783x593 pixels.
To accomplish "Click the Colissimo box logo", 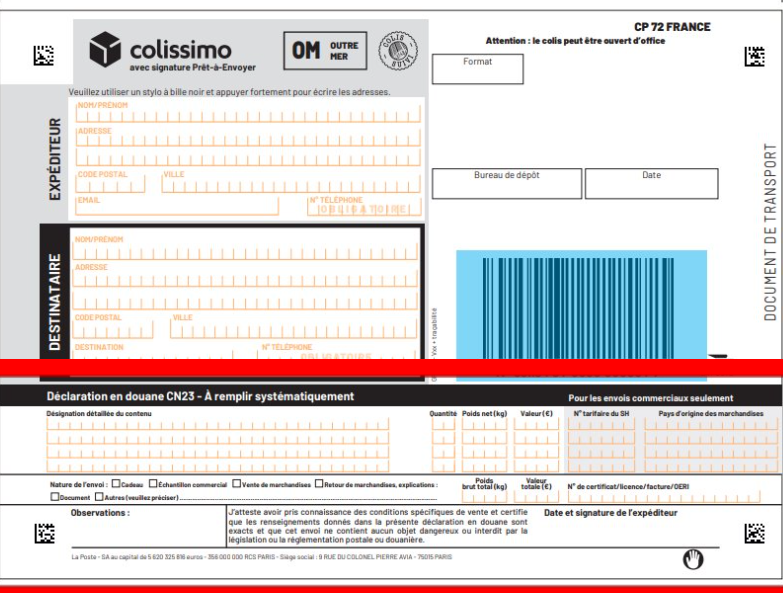I will [105, 48].
